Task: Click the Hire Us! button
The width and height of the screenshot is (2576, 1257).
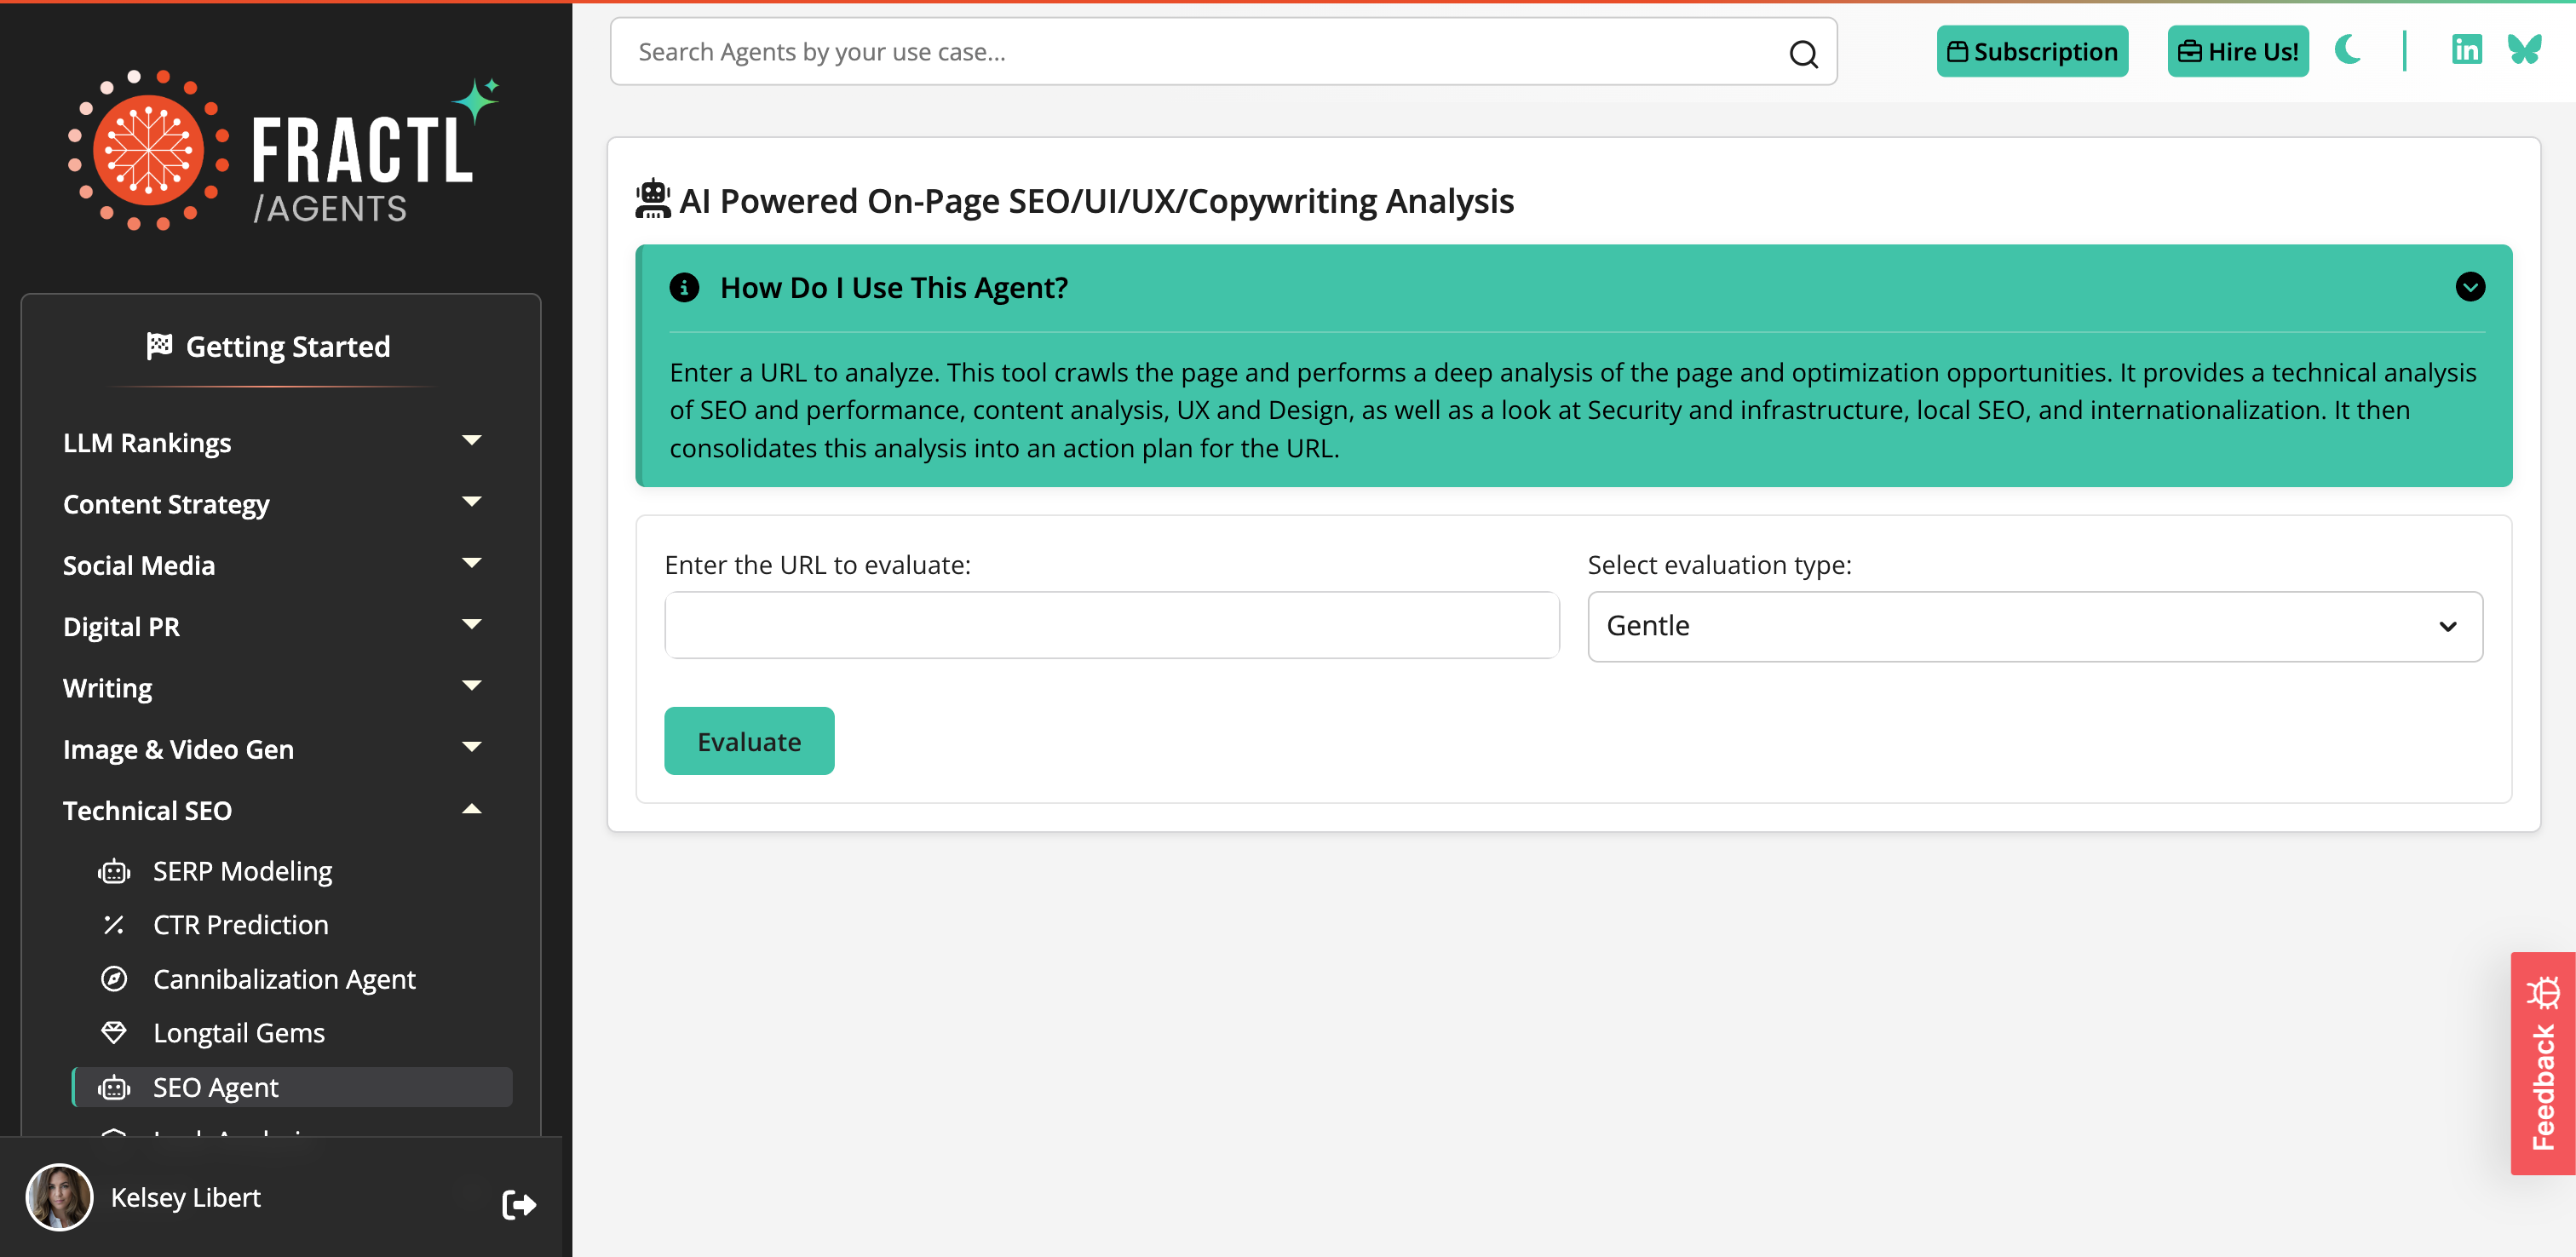Action: (x=2237, y=50)
